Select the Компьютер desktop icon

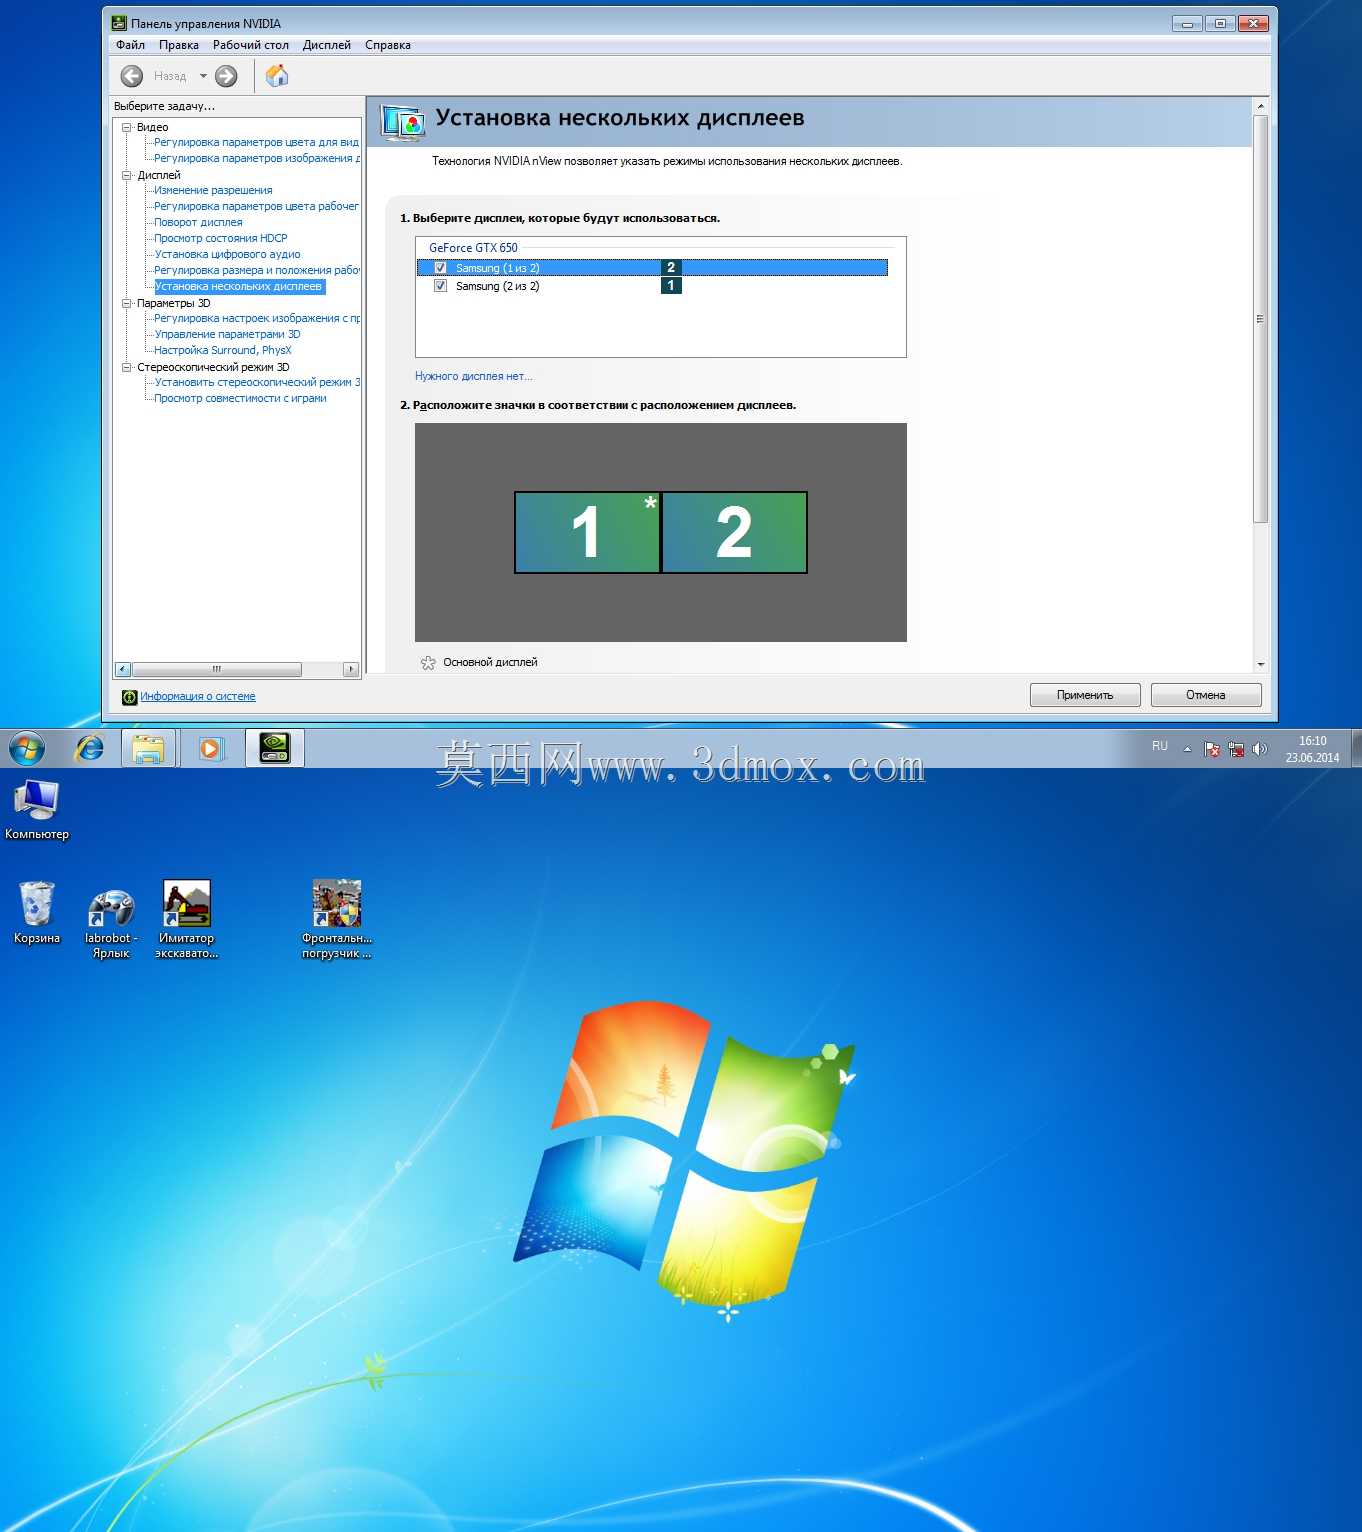point(37,810)
